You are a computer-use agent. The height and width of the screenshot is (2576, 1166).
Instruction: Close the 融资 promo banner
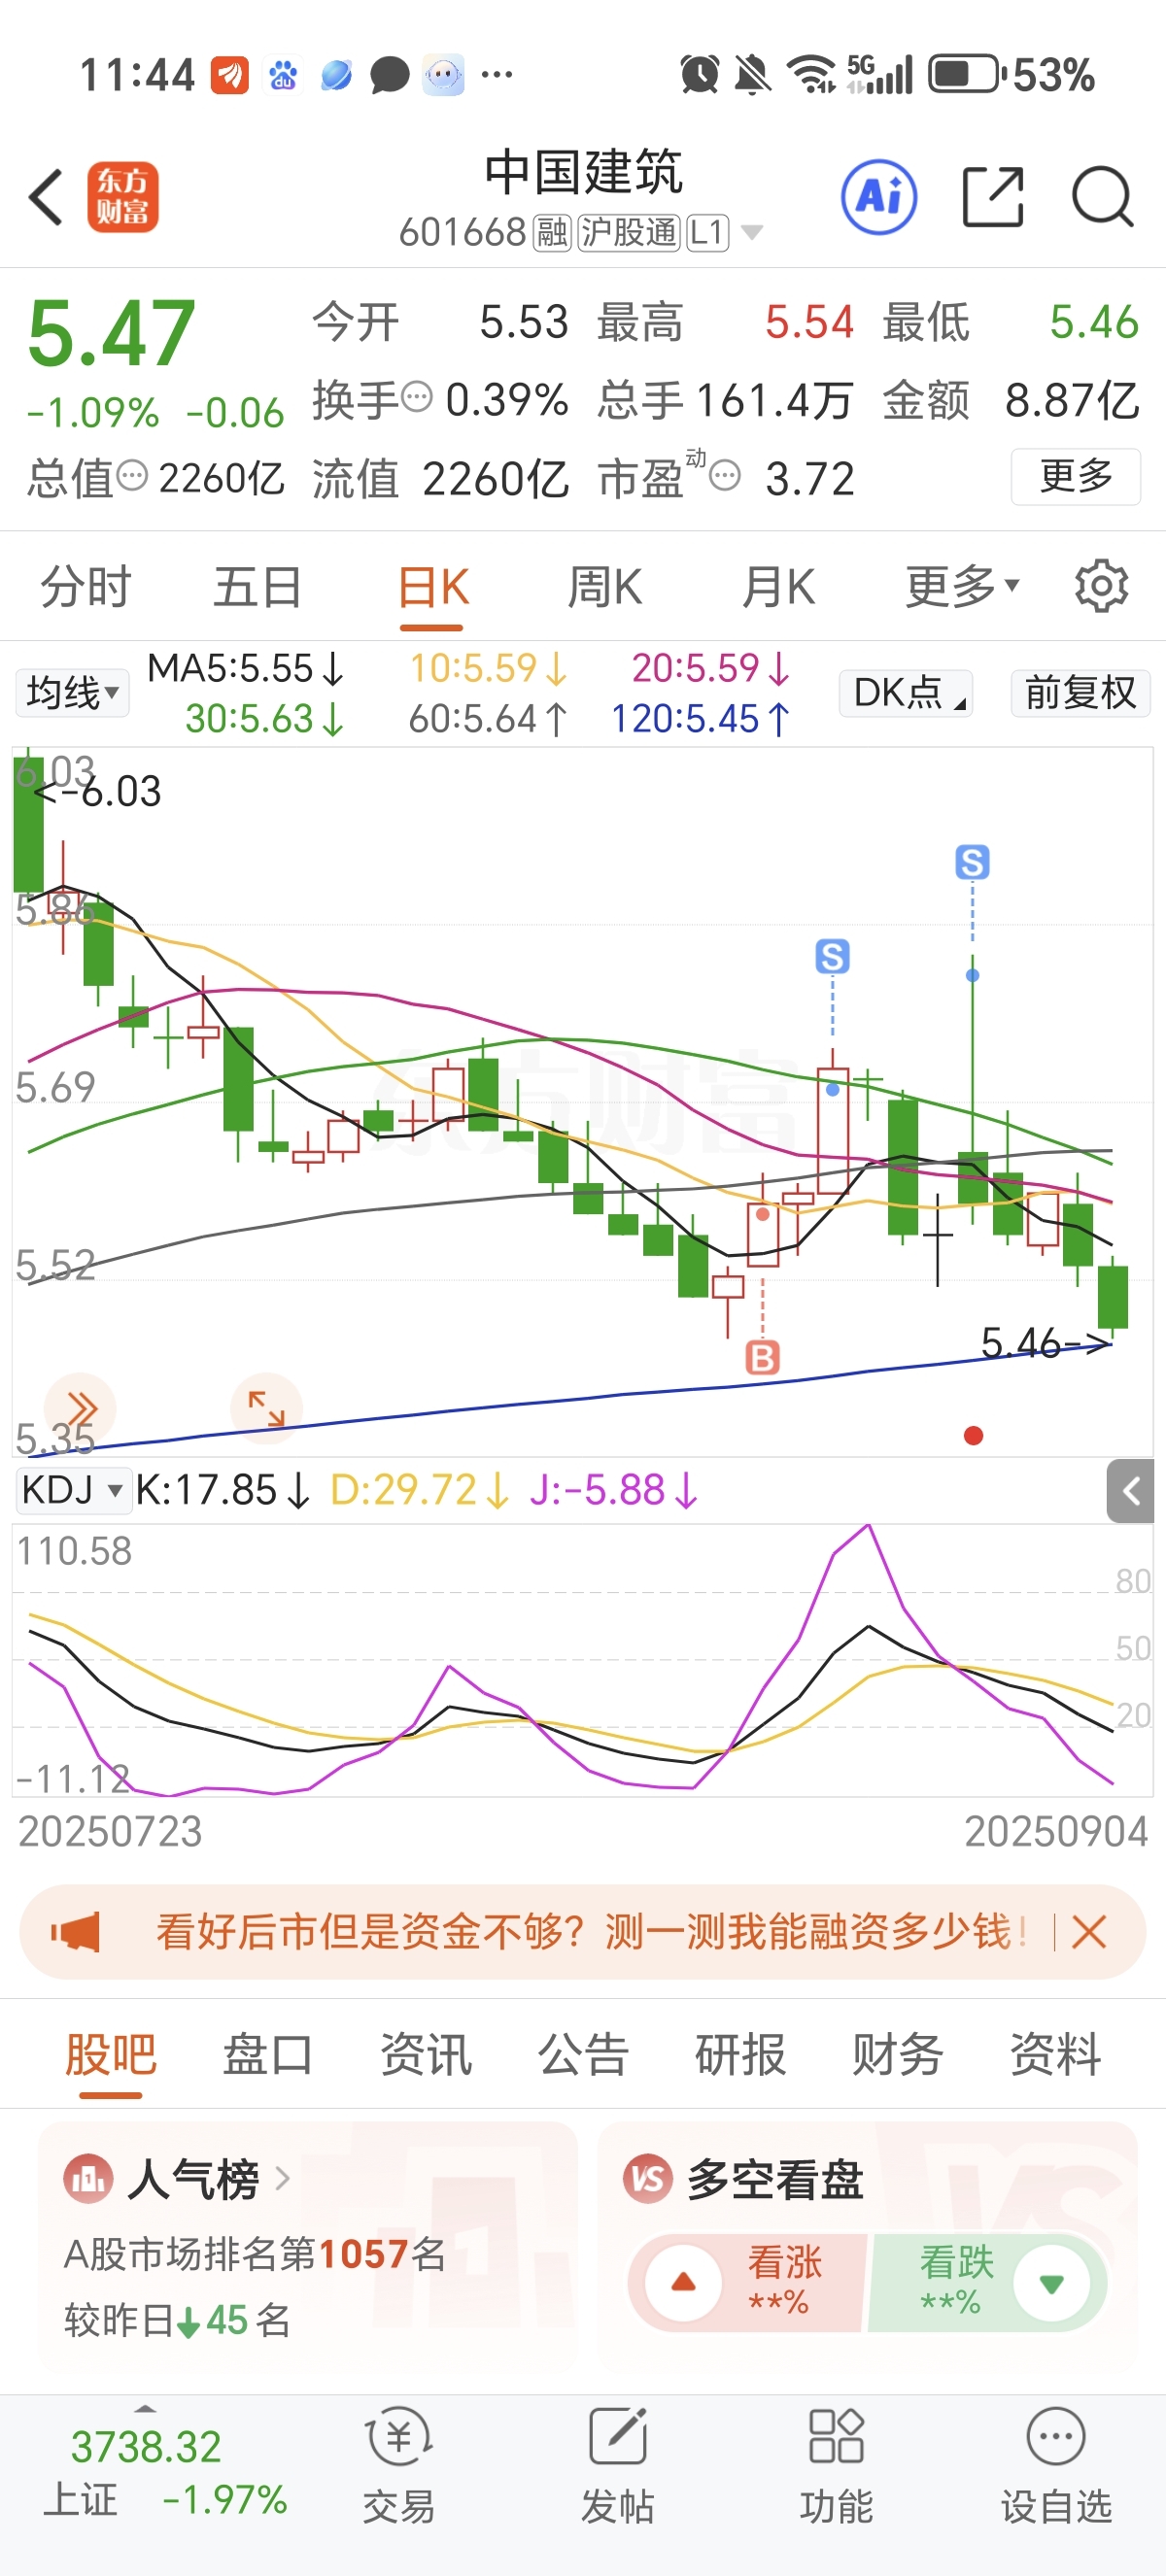click(1088, 1931)
